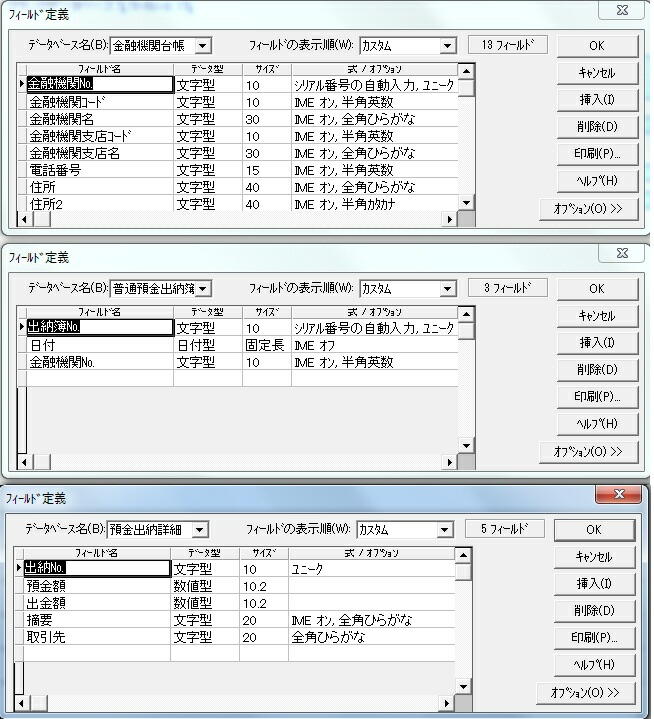The width and height of the screenshot is (654, 719).
Task: Select the 金融機関名 field name cell
Action: 100,119
